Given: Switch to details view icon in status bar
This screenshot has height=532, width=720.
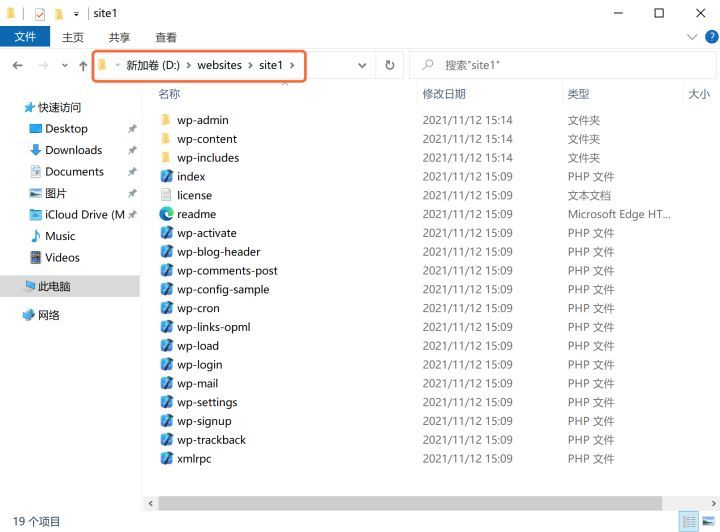Looking at the screenshot, I should tap(688, 521).
